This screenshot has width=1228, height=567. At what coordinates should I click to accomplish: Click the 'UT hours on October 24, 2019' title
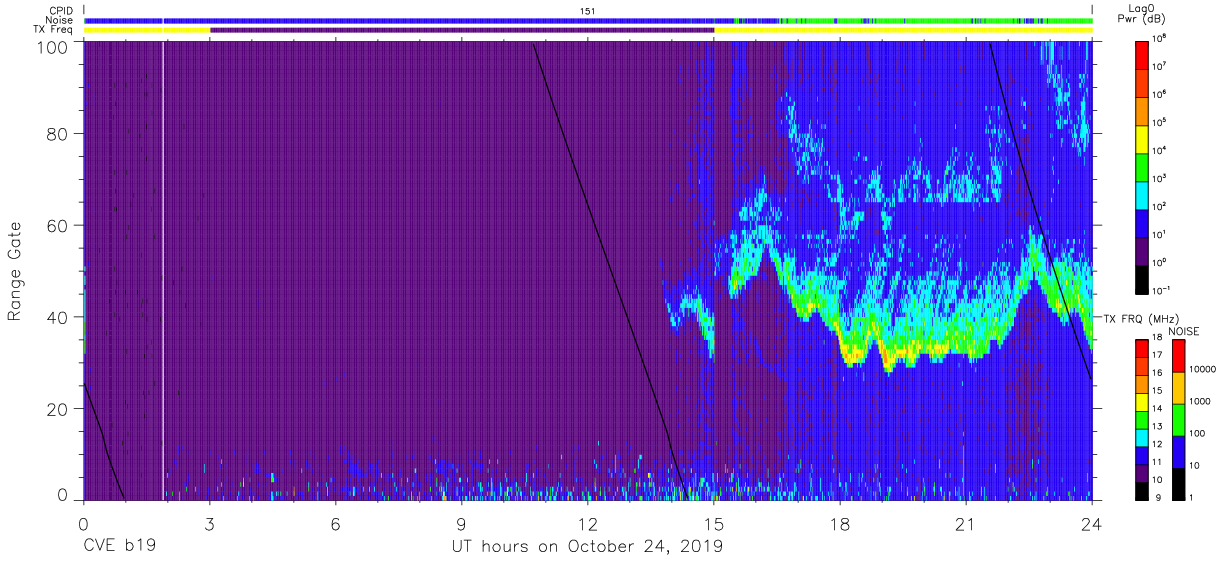[587, 547]
